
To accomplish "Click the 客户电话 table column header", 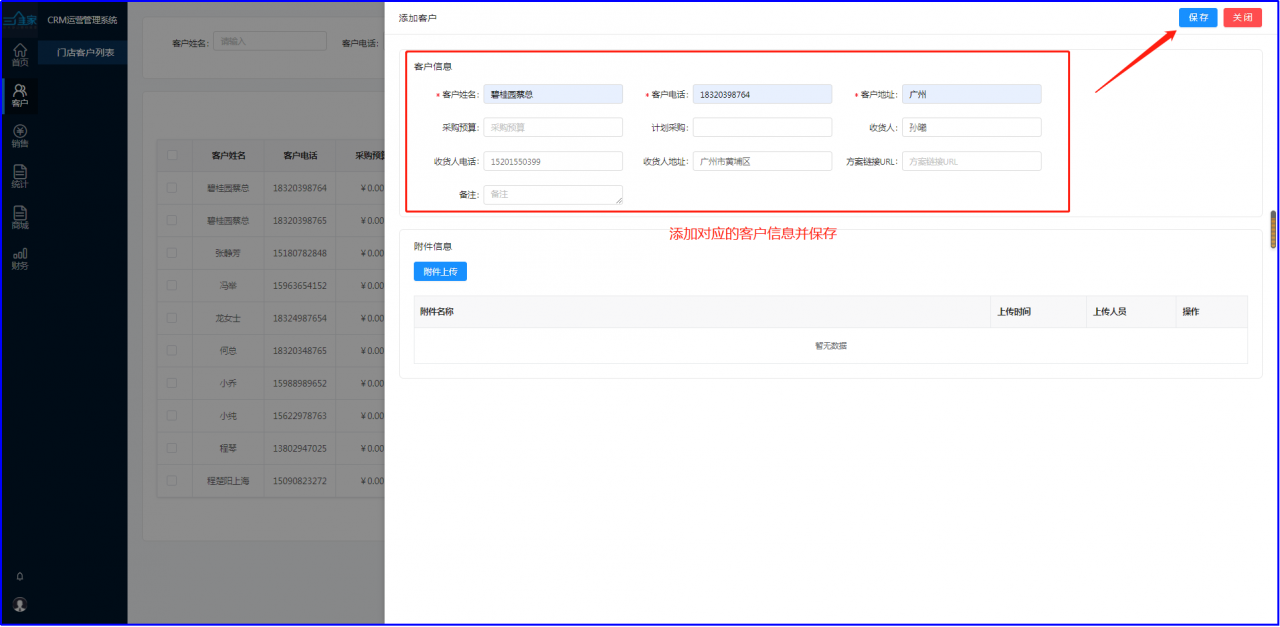I will click(300, 155).
